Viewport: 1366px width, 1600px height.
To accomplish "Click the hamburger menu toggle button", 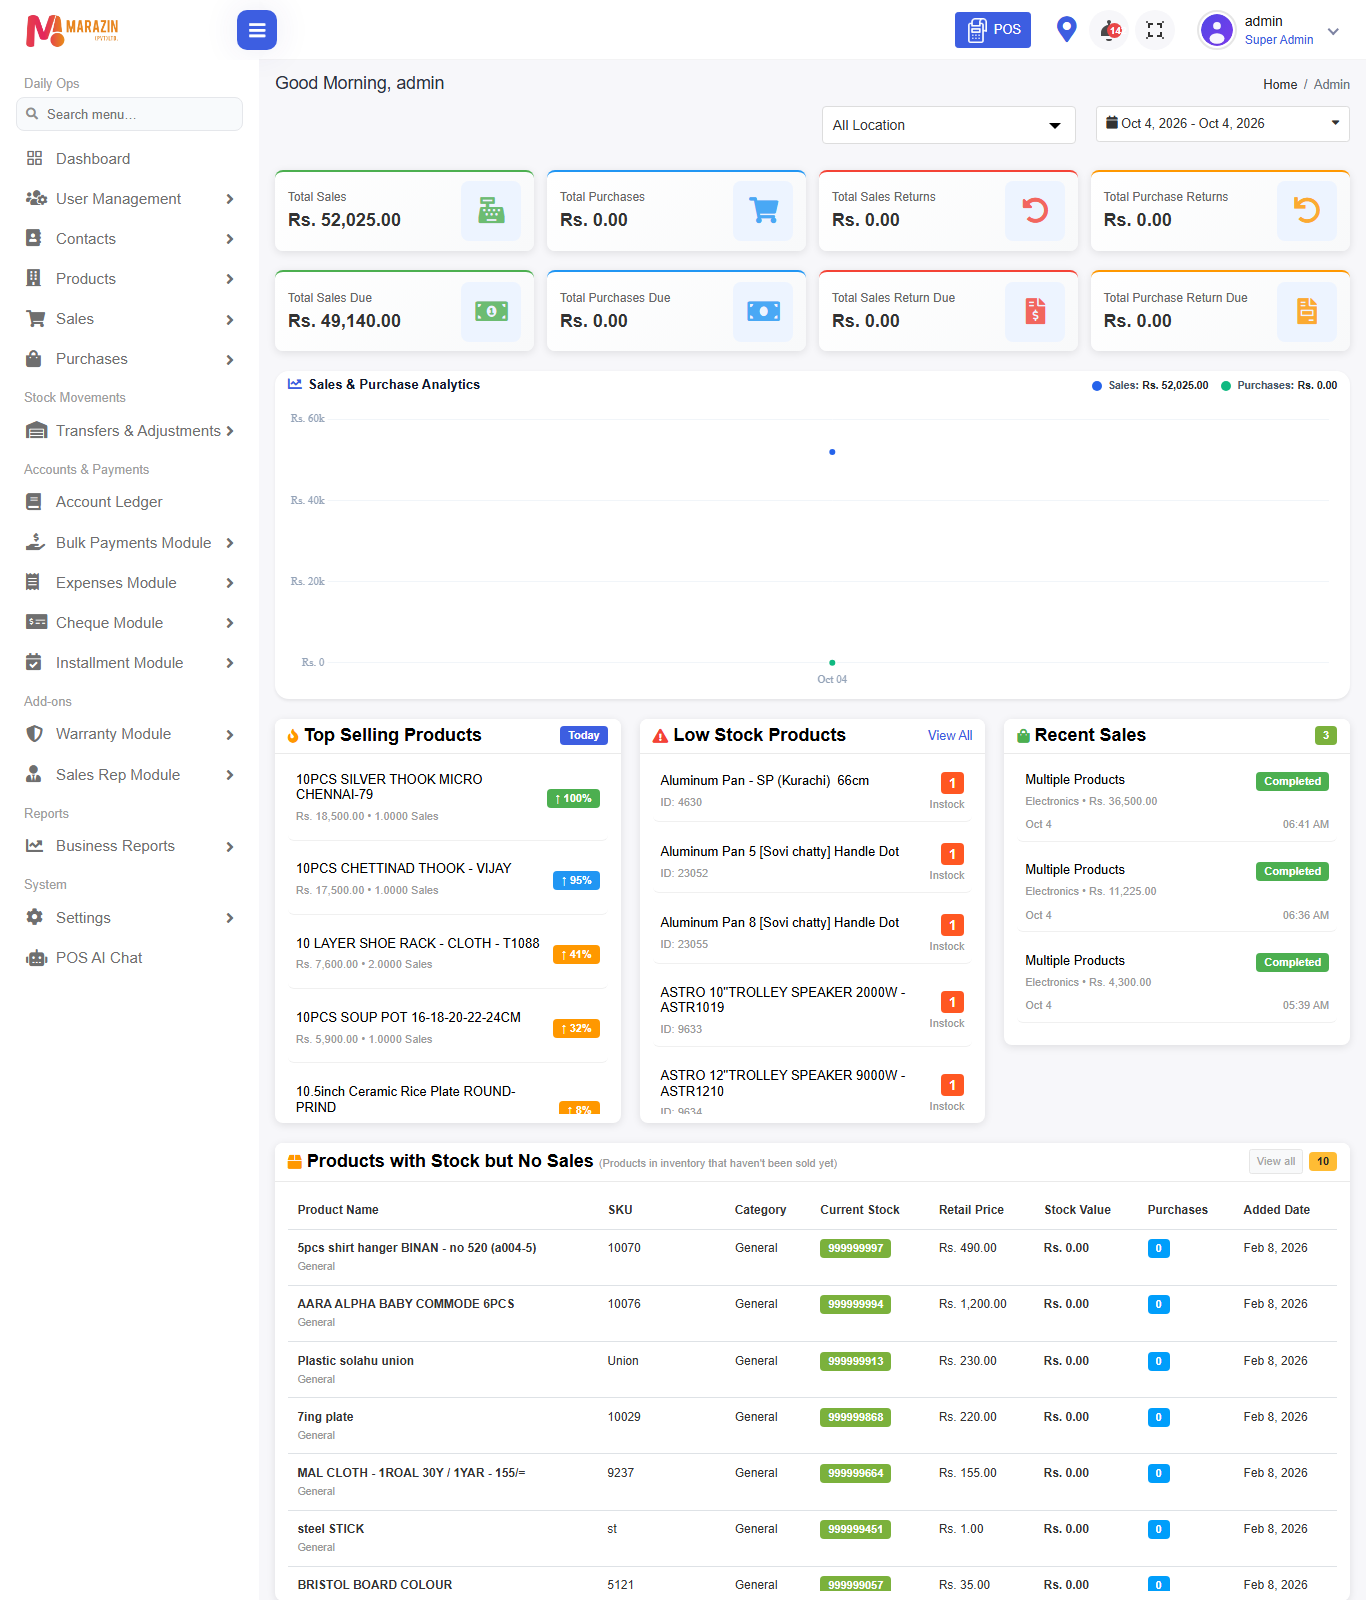I will pyautogui.click(x=257, y=30).
